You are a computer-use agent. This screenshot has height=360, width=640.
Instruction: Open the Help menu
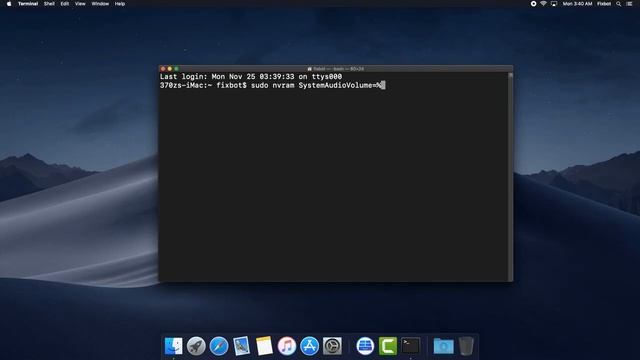pyautogui.click(x=120, y=4)
